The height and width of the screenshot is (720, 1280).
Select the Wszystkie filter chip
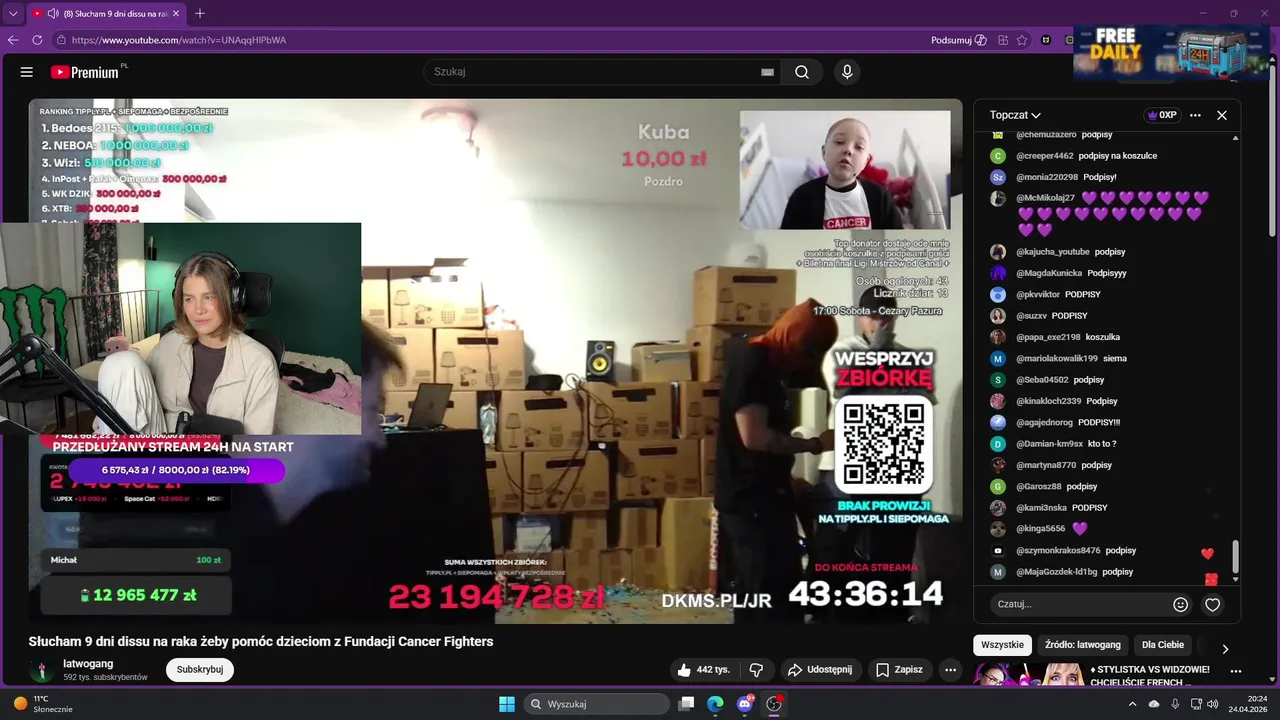tap(1002, 645)
